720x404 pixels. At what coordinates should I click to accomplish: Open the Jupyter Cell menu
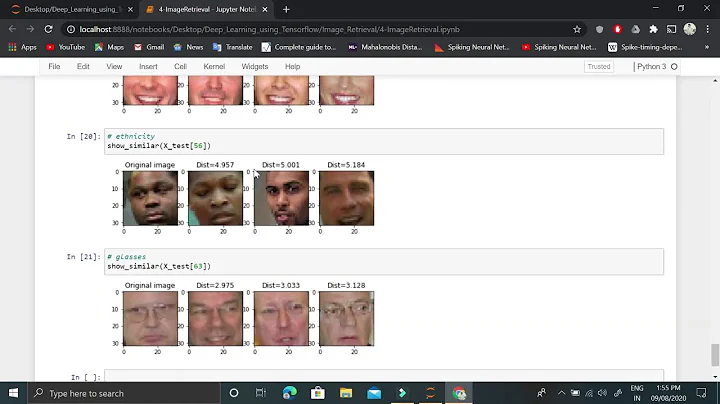tap(180, 67)
